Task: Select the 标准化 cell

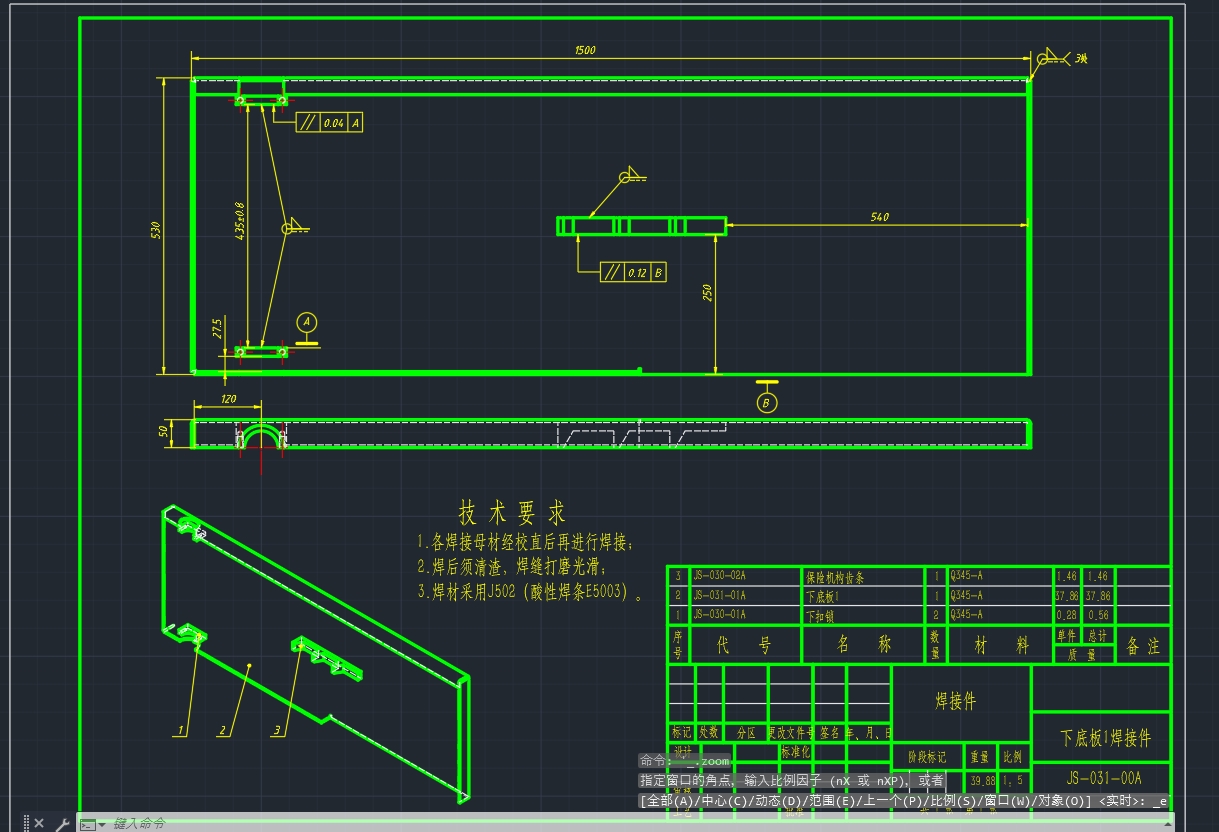Action: (797, 751)
